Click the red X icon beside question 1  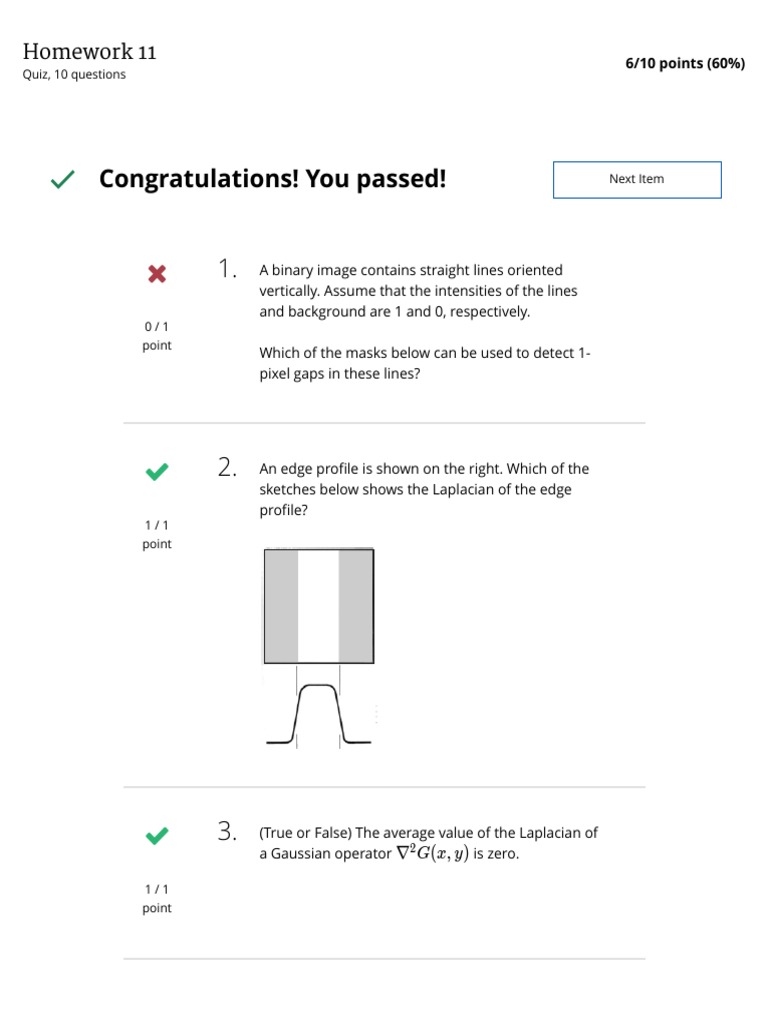(157, 273)
